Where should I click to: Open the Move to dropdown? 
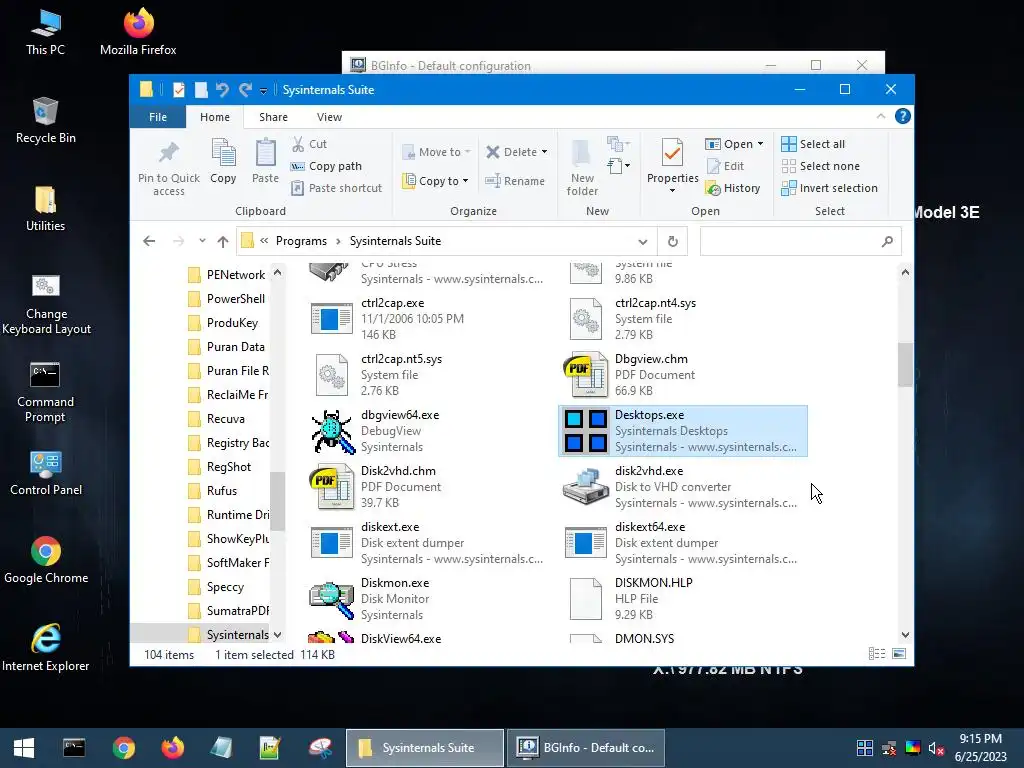pos(436,152)
